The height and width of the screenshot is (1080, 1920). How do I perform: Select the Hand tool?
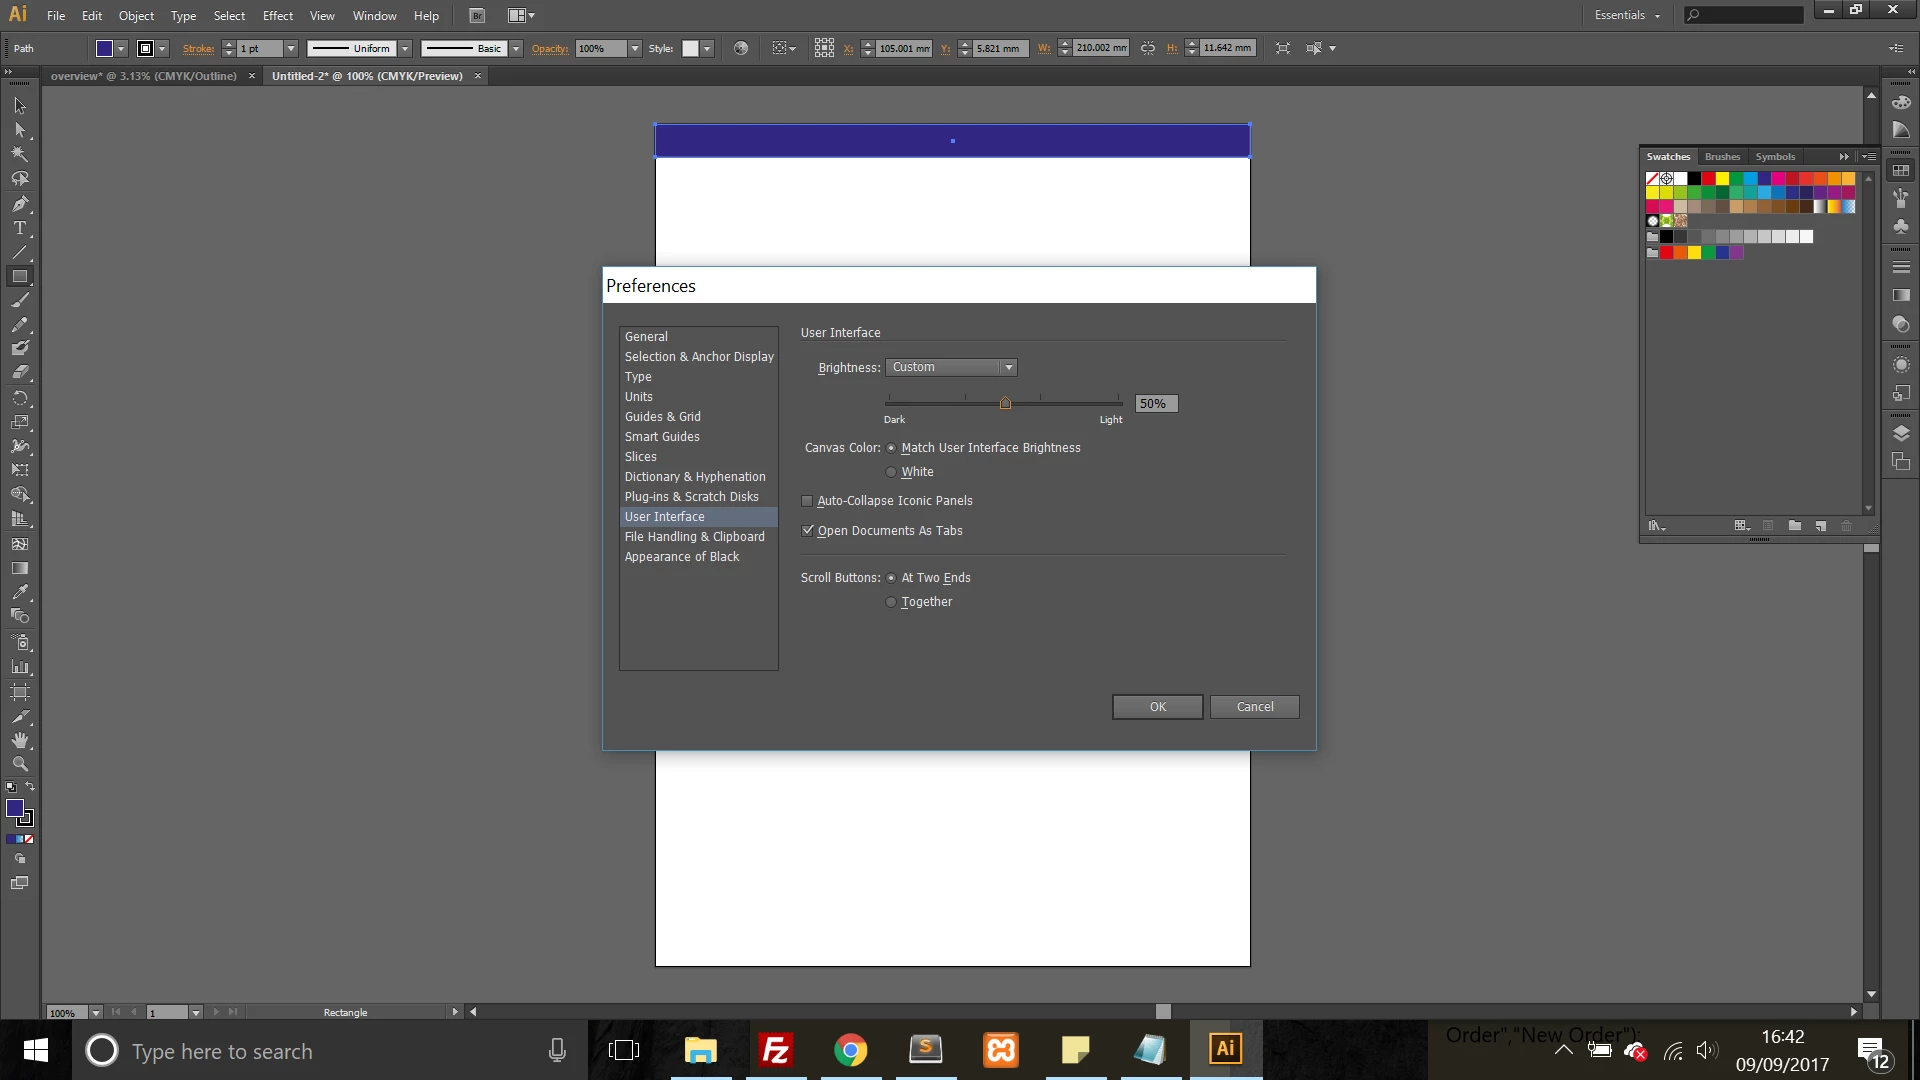[19, 740]
